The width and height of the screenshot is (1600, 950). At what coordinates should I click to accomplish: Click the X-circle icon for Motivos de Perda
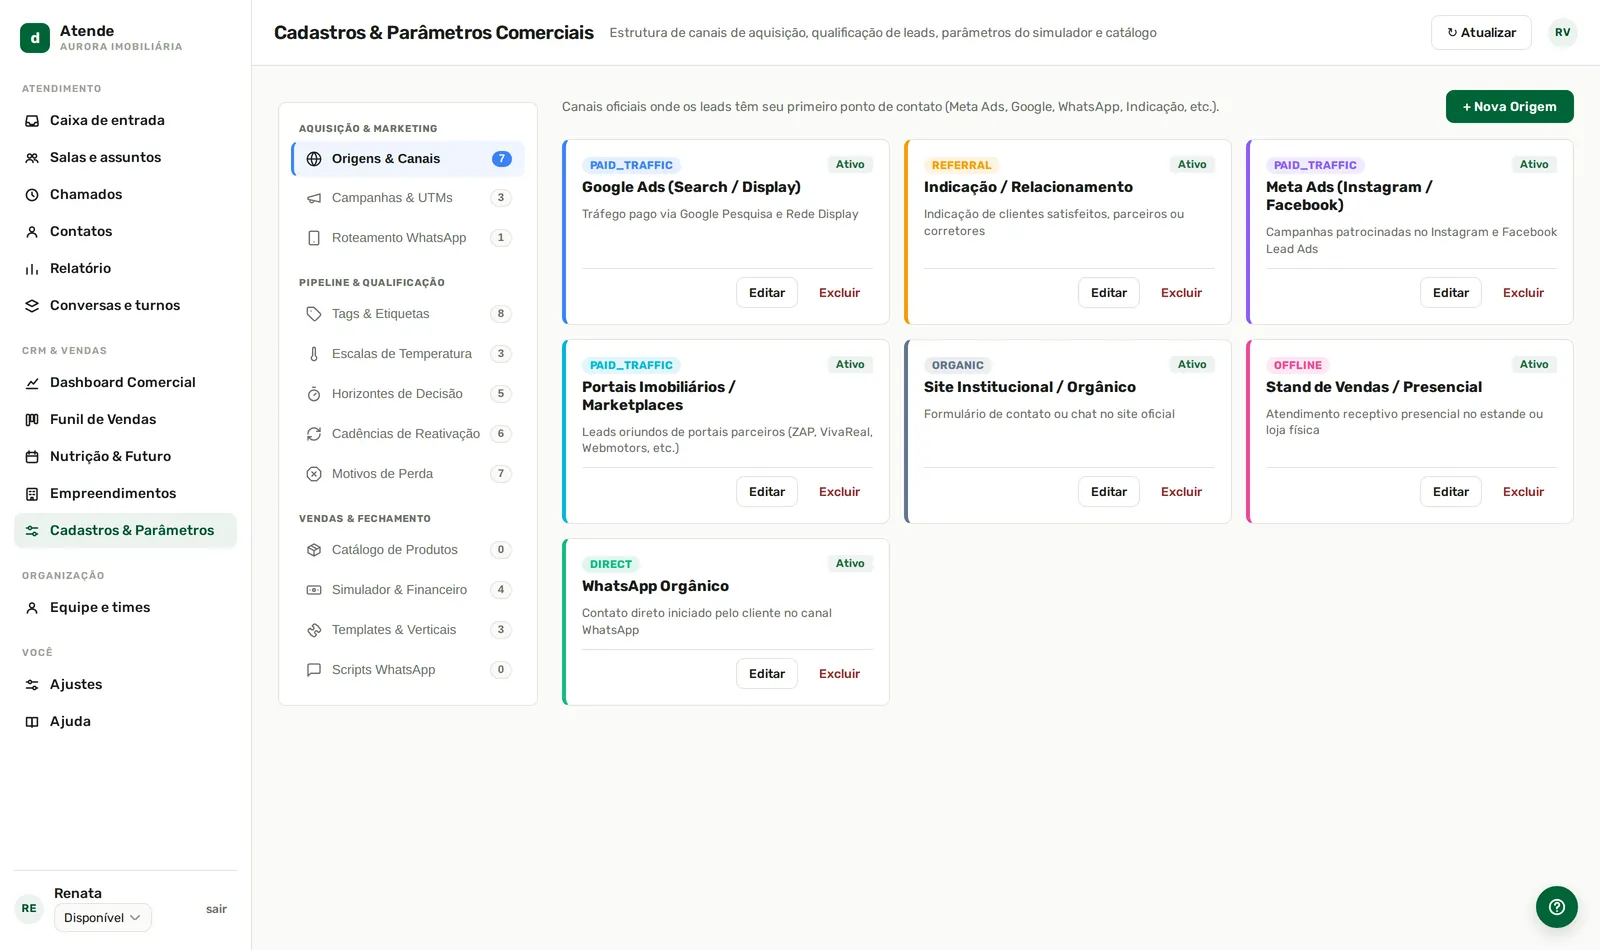coord(314,474)
